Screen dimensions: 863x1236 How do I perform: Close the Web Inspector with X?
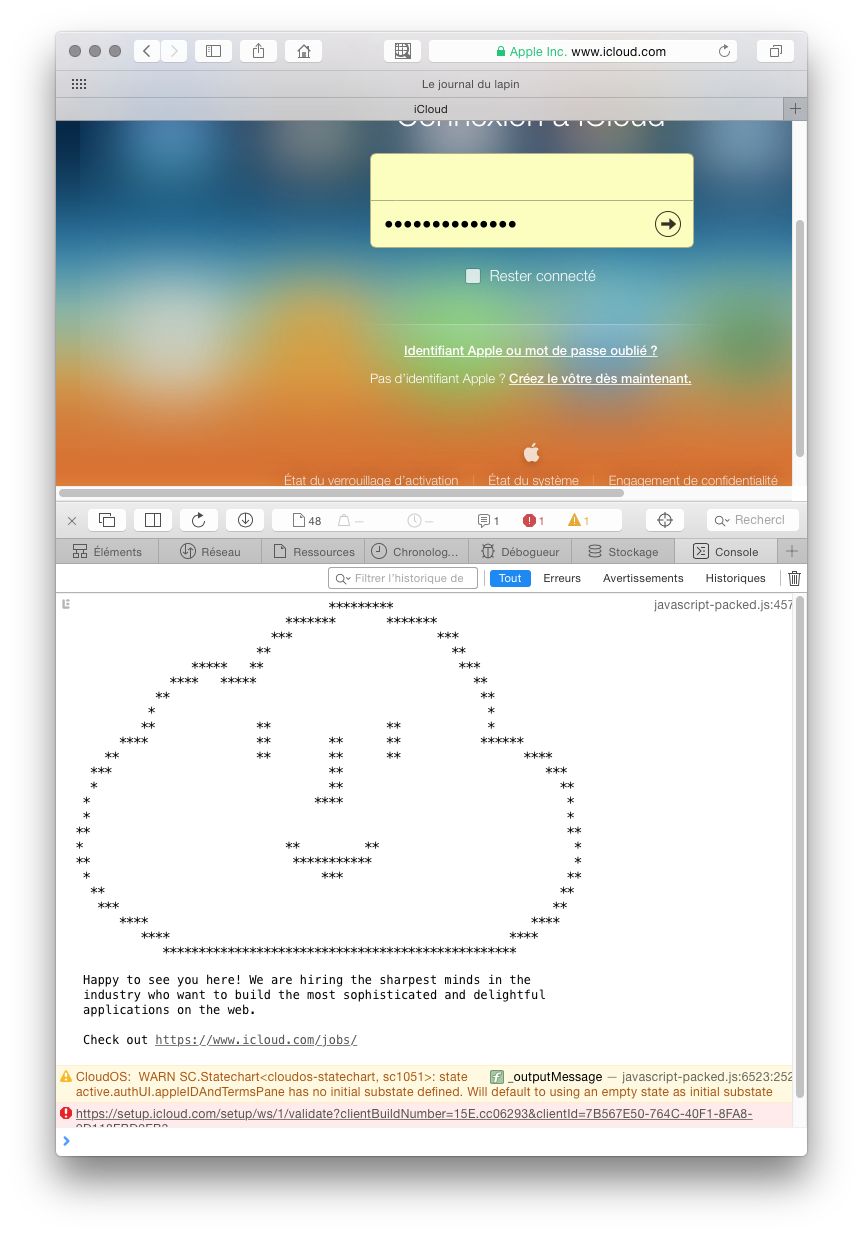click(72, 520)
